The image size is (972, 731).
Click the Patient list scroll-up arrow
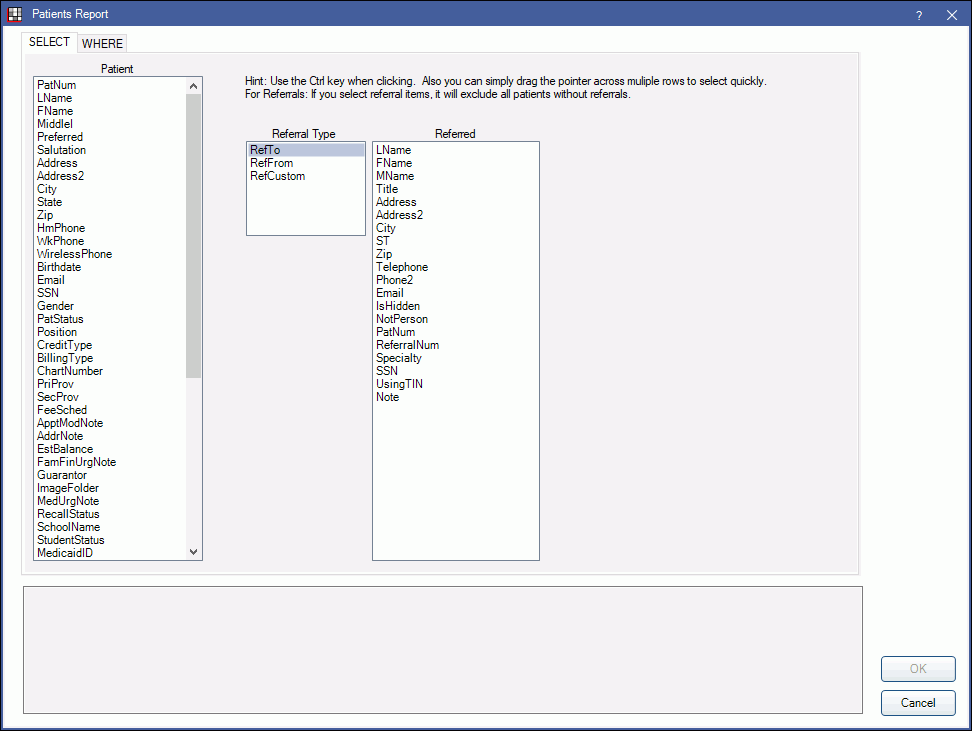point(193,86)
